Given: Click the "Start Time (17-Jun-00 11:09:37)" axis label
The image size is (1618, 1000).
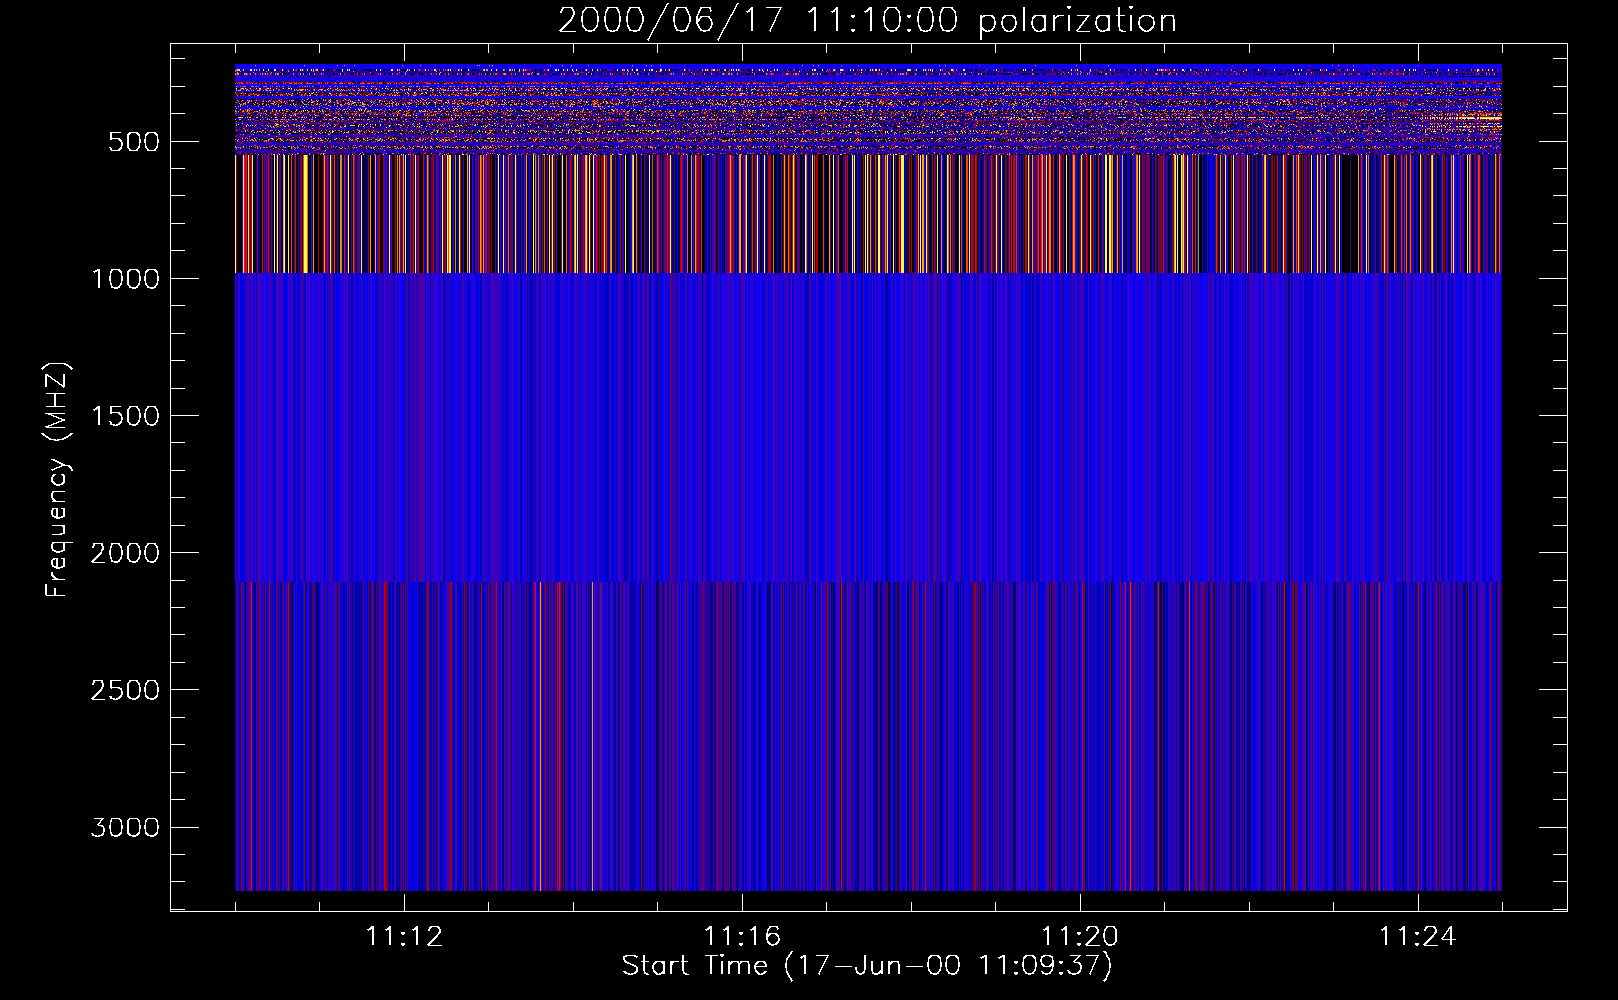Looking at the screenshot, I should [867, 966].
